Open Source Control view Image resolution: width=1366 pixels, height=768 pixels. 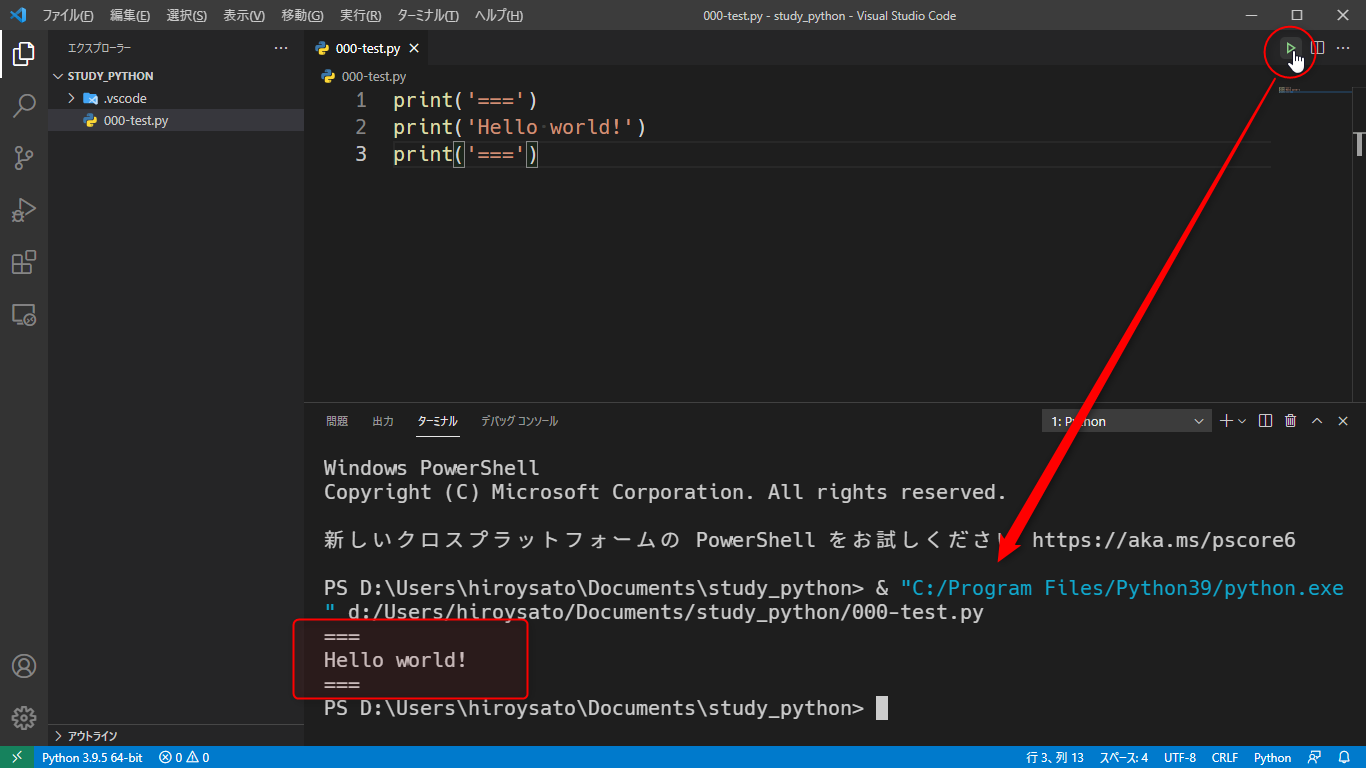tap(24, 157)
